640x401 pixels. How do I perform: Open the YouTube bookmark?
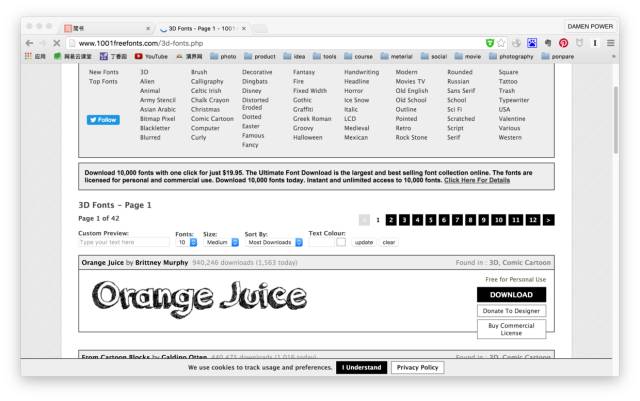pos(151,56)
